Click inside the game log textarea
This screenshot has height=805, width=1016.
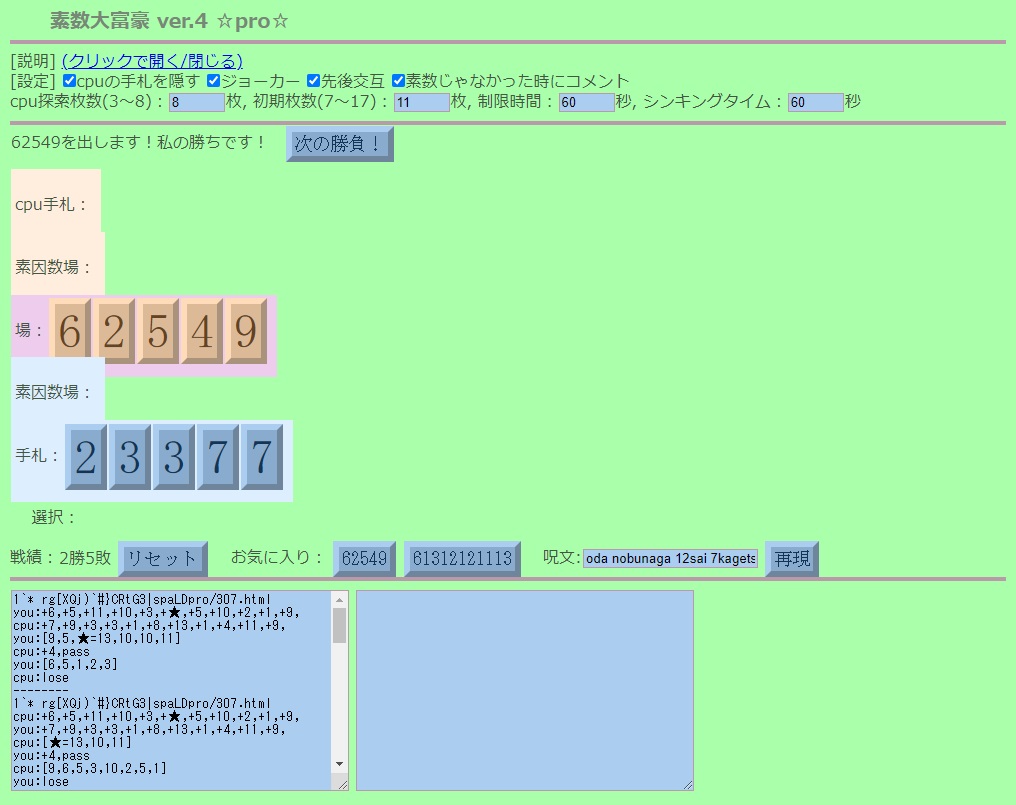click(x=172, y=690)
